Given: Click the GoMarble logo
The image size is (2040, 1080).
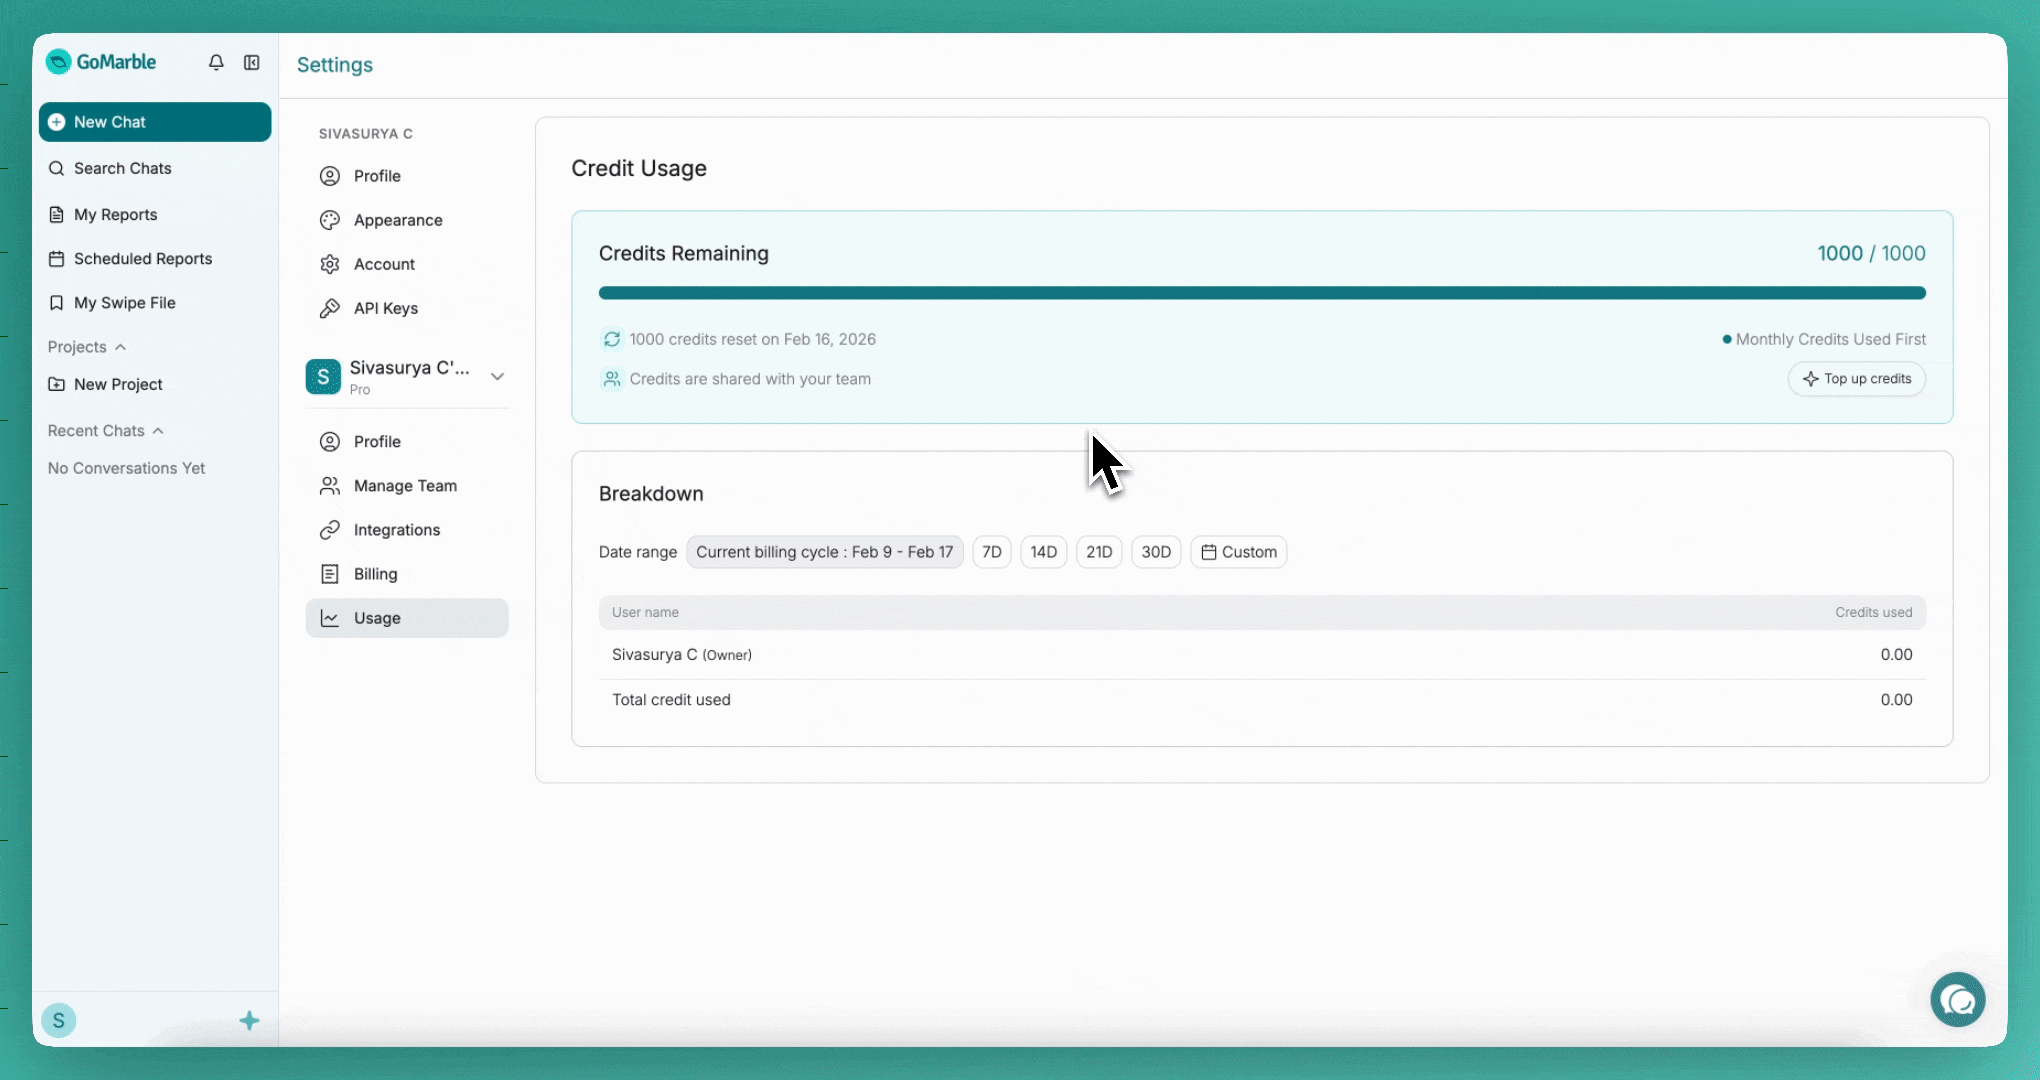Looking at the screenshot, I should (102, 62).
